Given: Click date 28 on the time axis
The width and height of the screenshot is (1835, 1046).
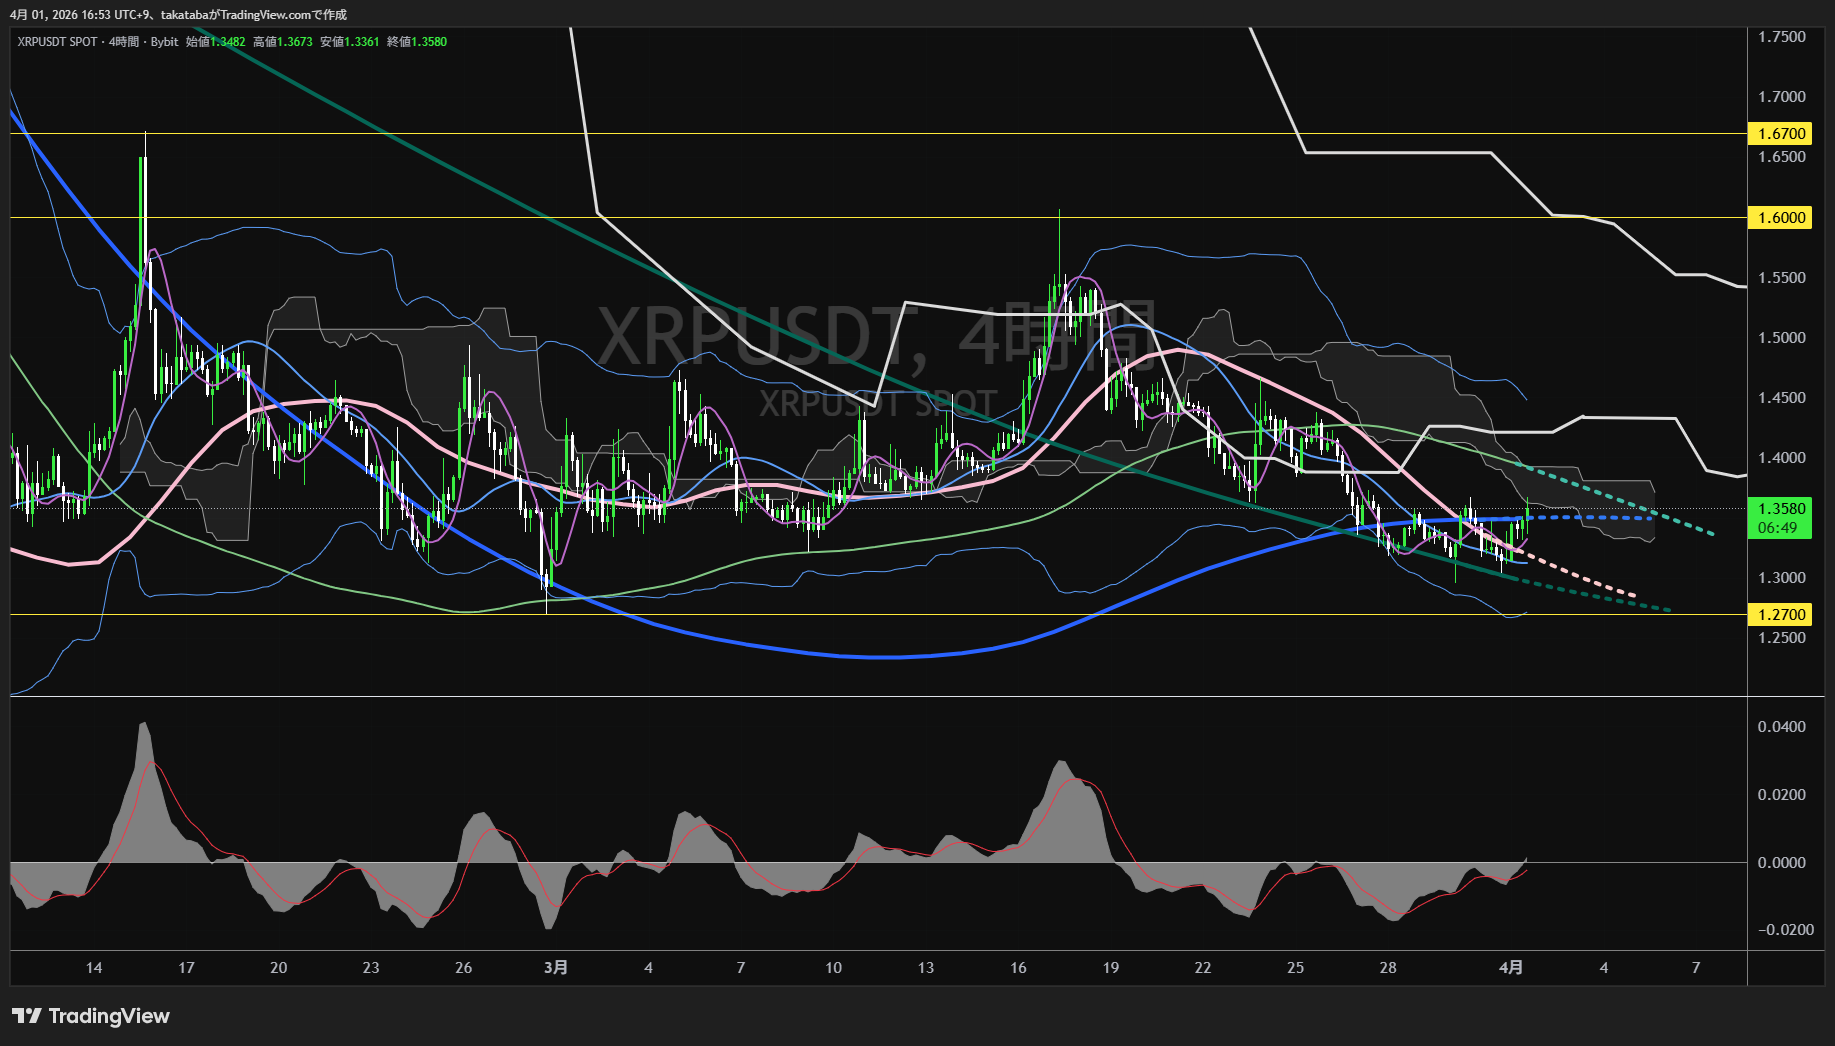Looking at the screenshot, I should coord(1388,968).
